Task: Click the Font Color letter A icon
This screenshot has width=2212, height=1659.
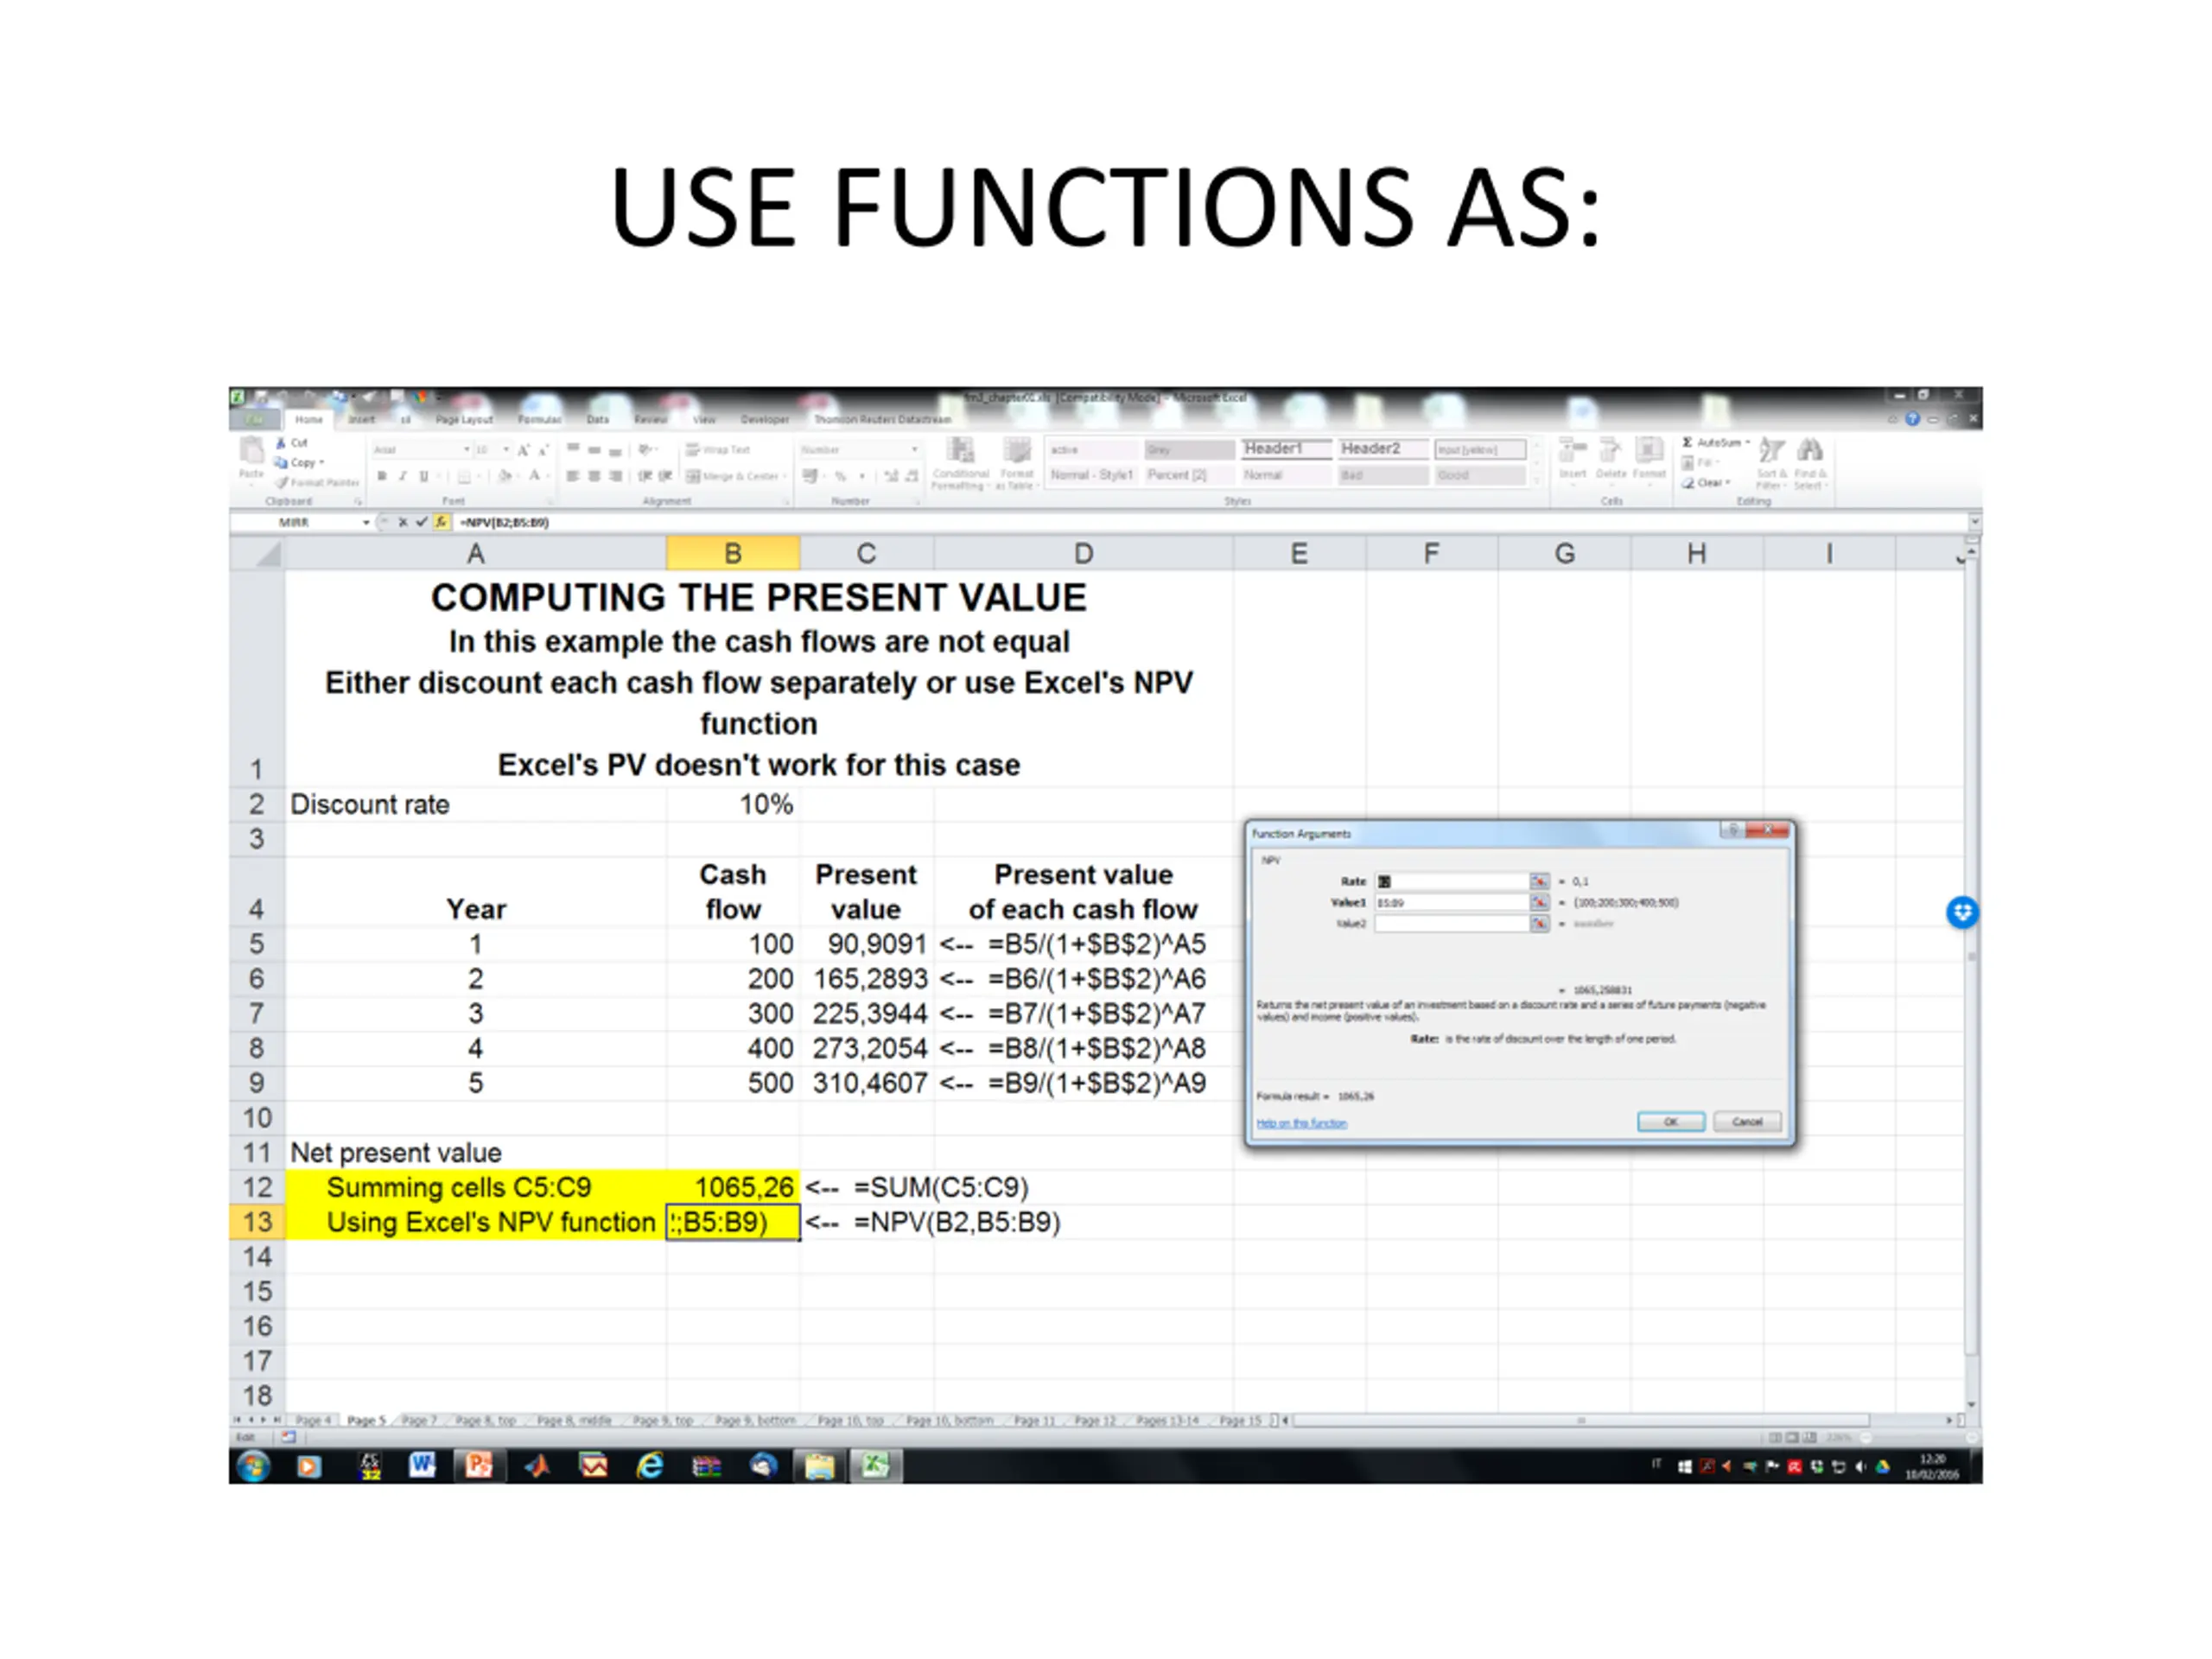Action: [x=535, y=476]
